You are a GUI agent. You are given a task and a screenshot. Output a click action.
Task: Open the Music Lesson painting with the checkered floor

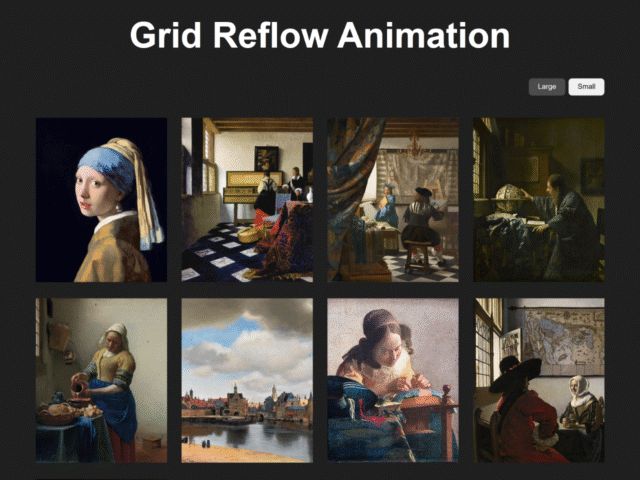(x=247, y=200)
